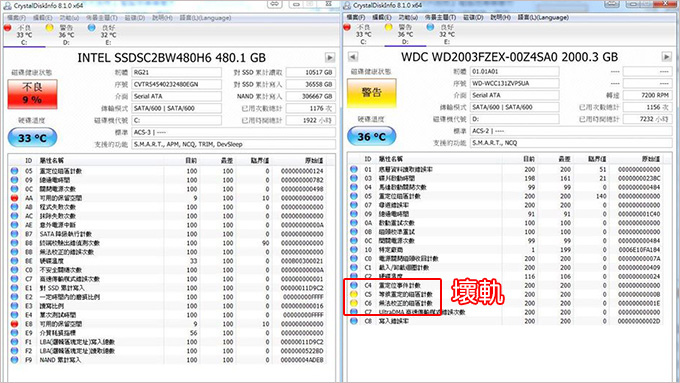Open 磁碟(D) menu in the WDC window
The width and height of the screenshot is (680, 383).
pyautogui.click(x=473, y=17)
